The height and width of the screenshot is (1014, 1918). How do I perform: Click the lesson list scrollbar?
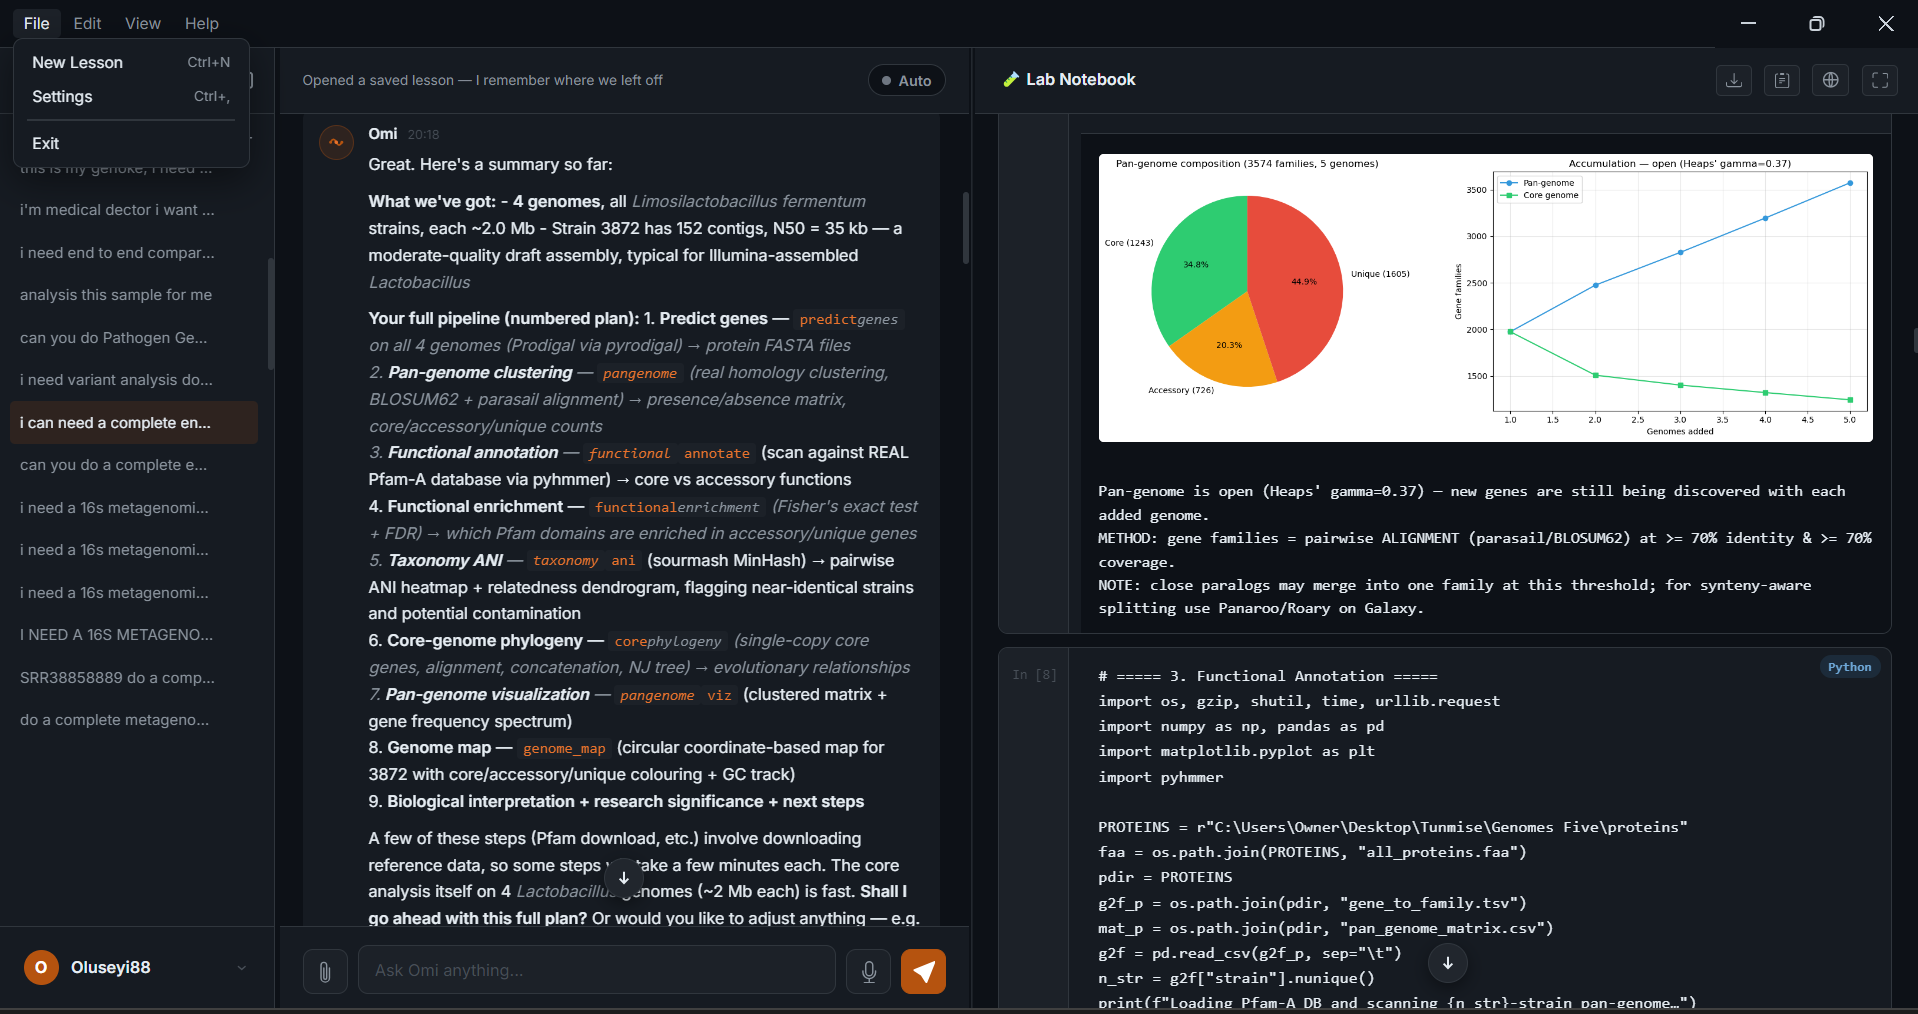271,314
